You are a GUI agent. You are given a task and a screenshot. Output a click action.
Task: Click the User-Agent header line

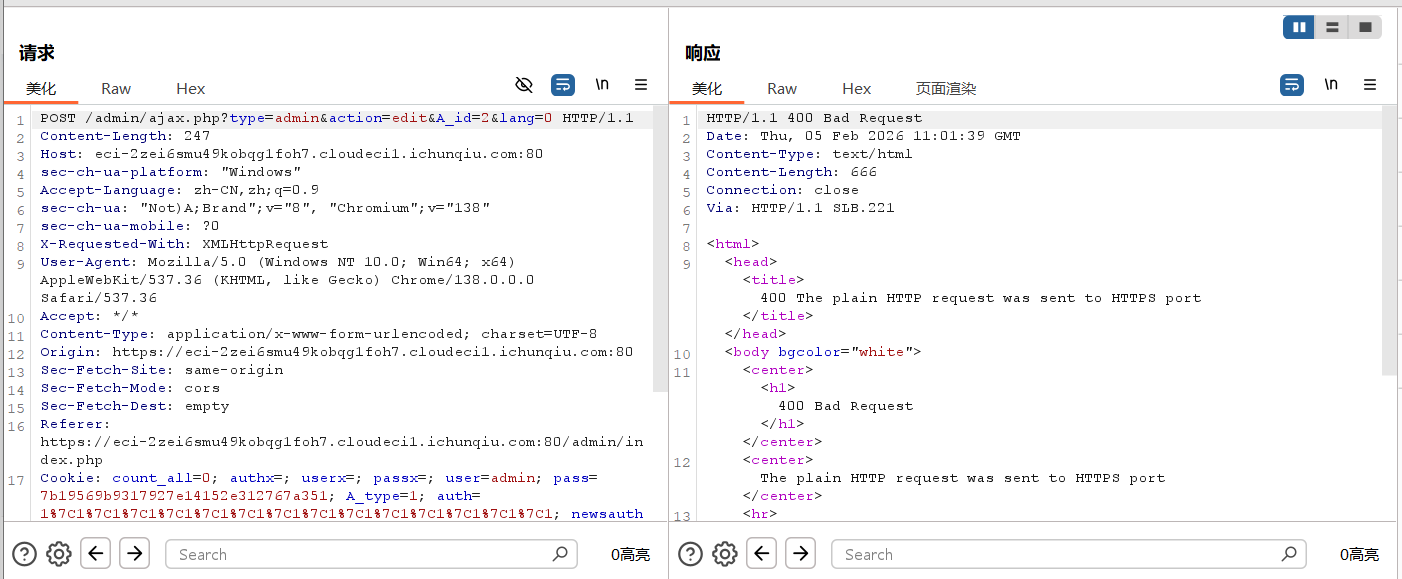tap(287, 280)
